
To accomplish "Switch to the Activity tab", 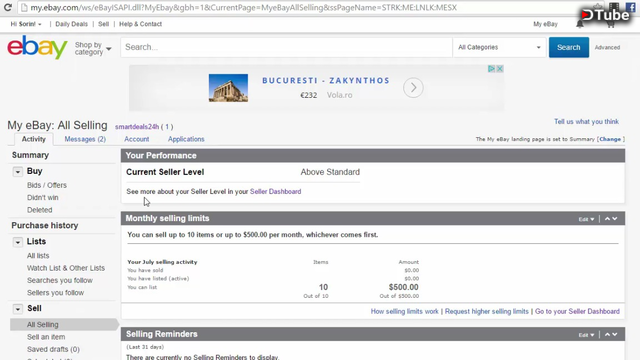I will click(33, 139).
